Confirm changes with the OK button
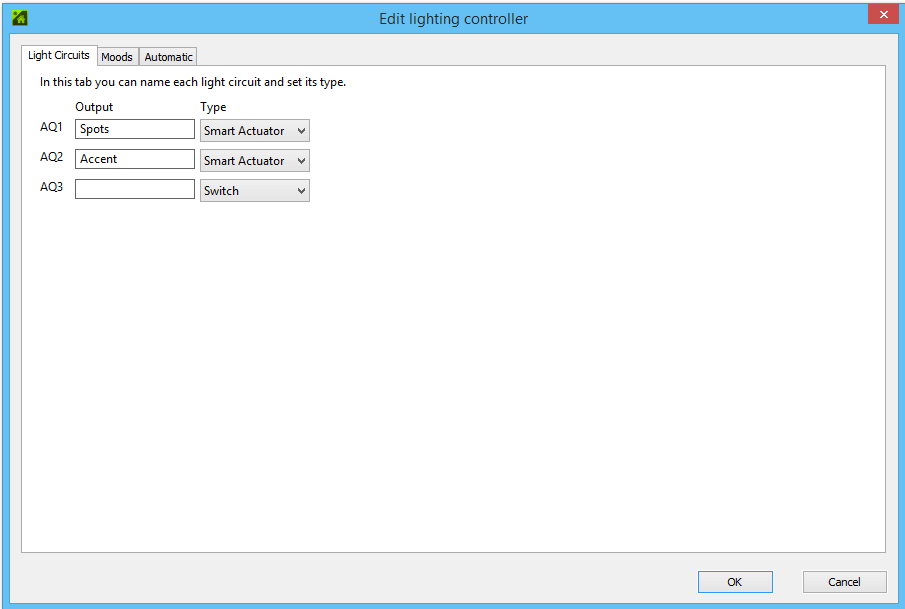The height and width of the screenshot is (609, 905). (734, 582)
